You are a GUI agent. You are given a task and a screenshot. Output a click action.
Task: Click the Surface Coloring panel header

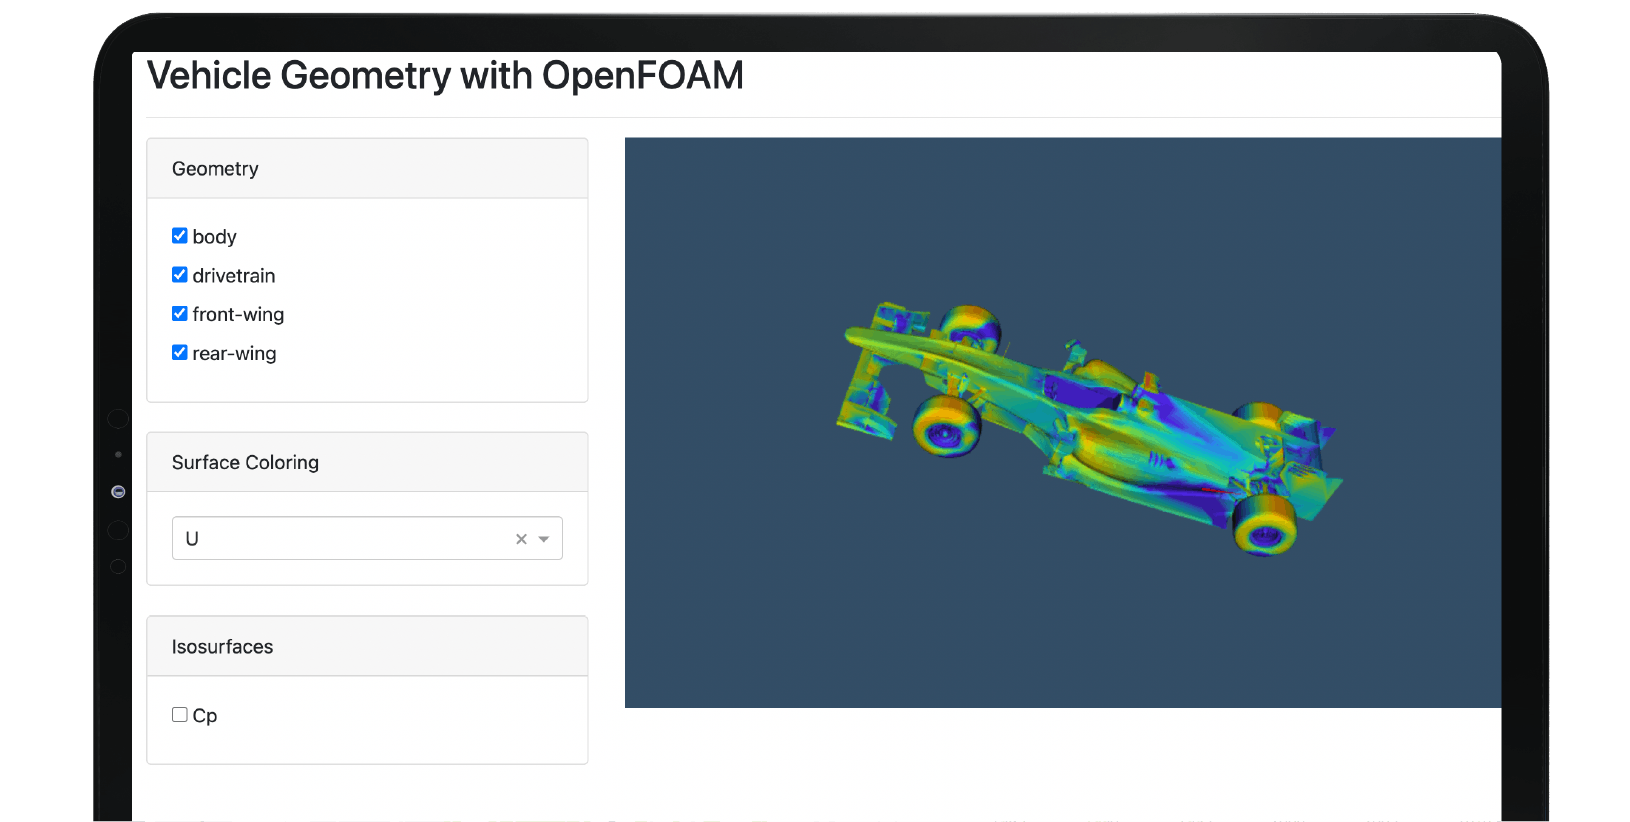pos(367,462)
